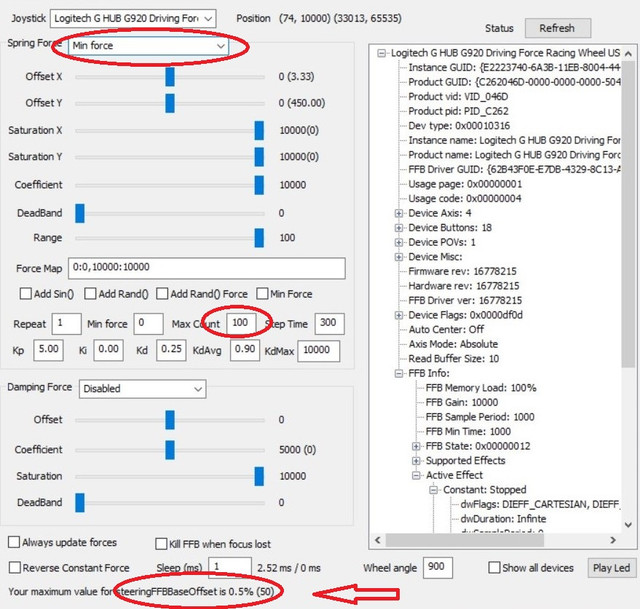Expand the FFB State tree node
The width and height of the screenshot is (640, 609).
coord(416,446)
